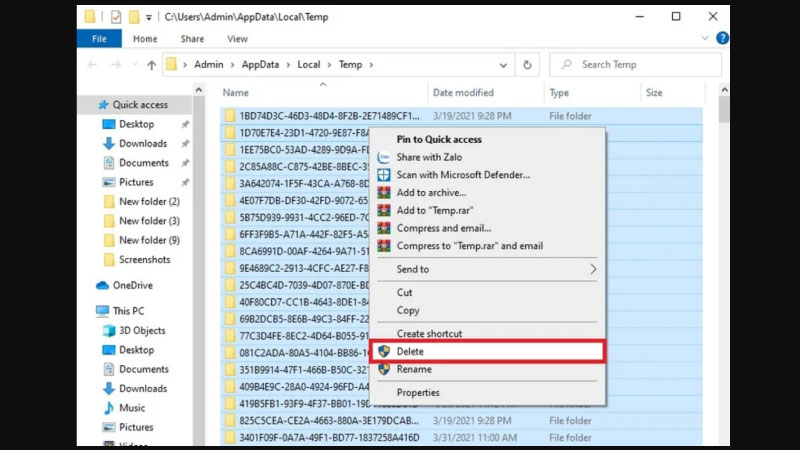
Task: Click the Up one level arrow
Action: point(151,65)
